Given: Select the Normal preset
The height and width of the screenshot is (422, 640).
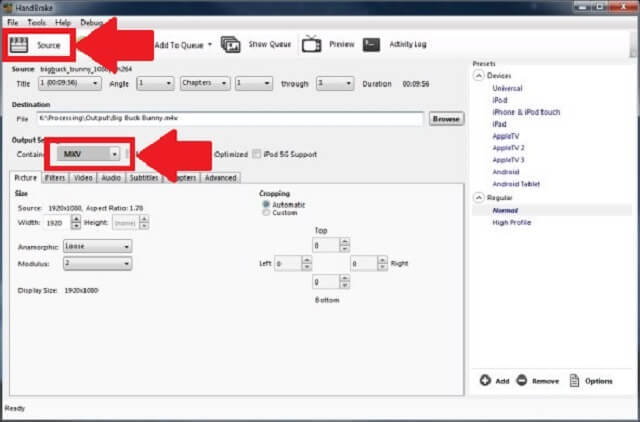Looking at the screenshot, I should [x=505, y=210].
